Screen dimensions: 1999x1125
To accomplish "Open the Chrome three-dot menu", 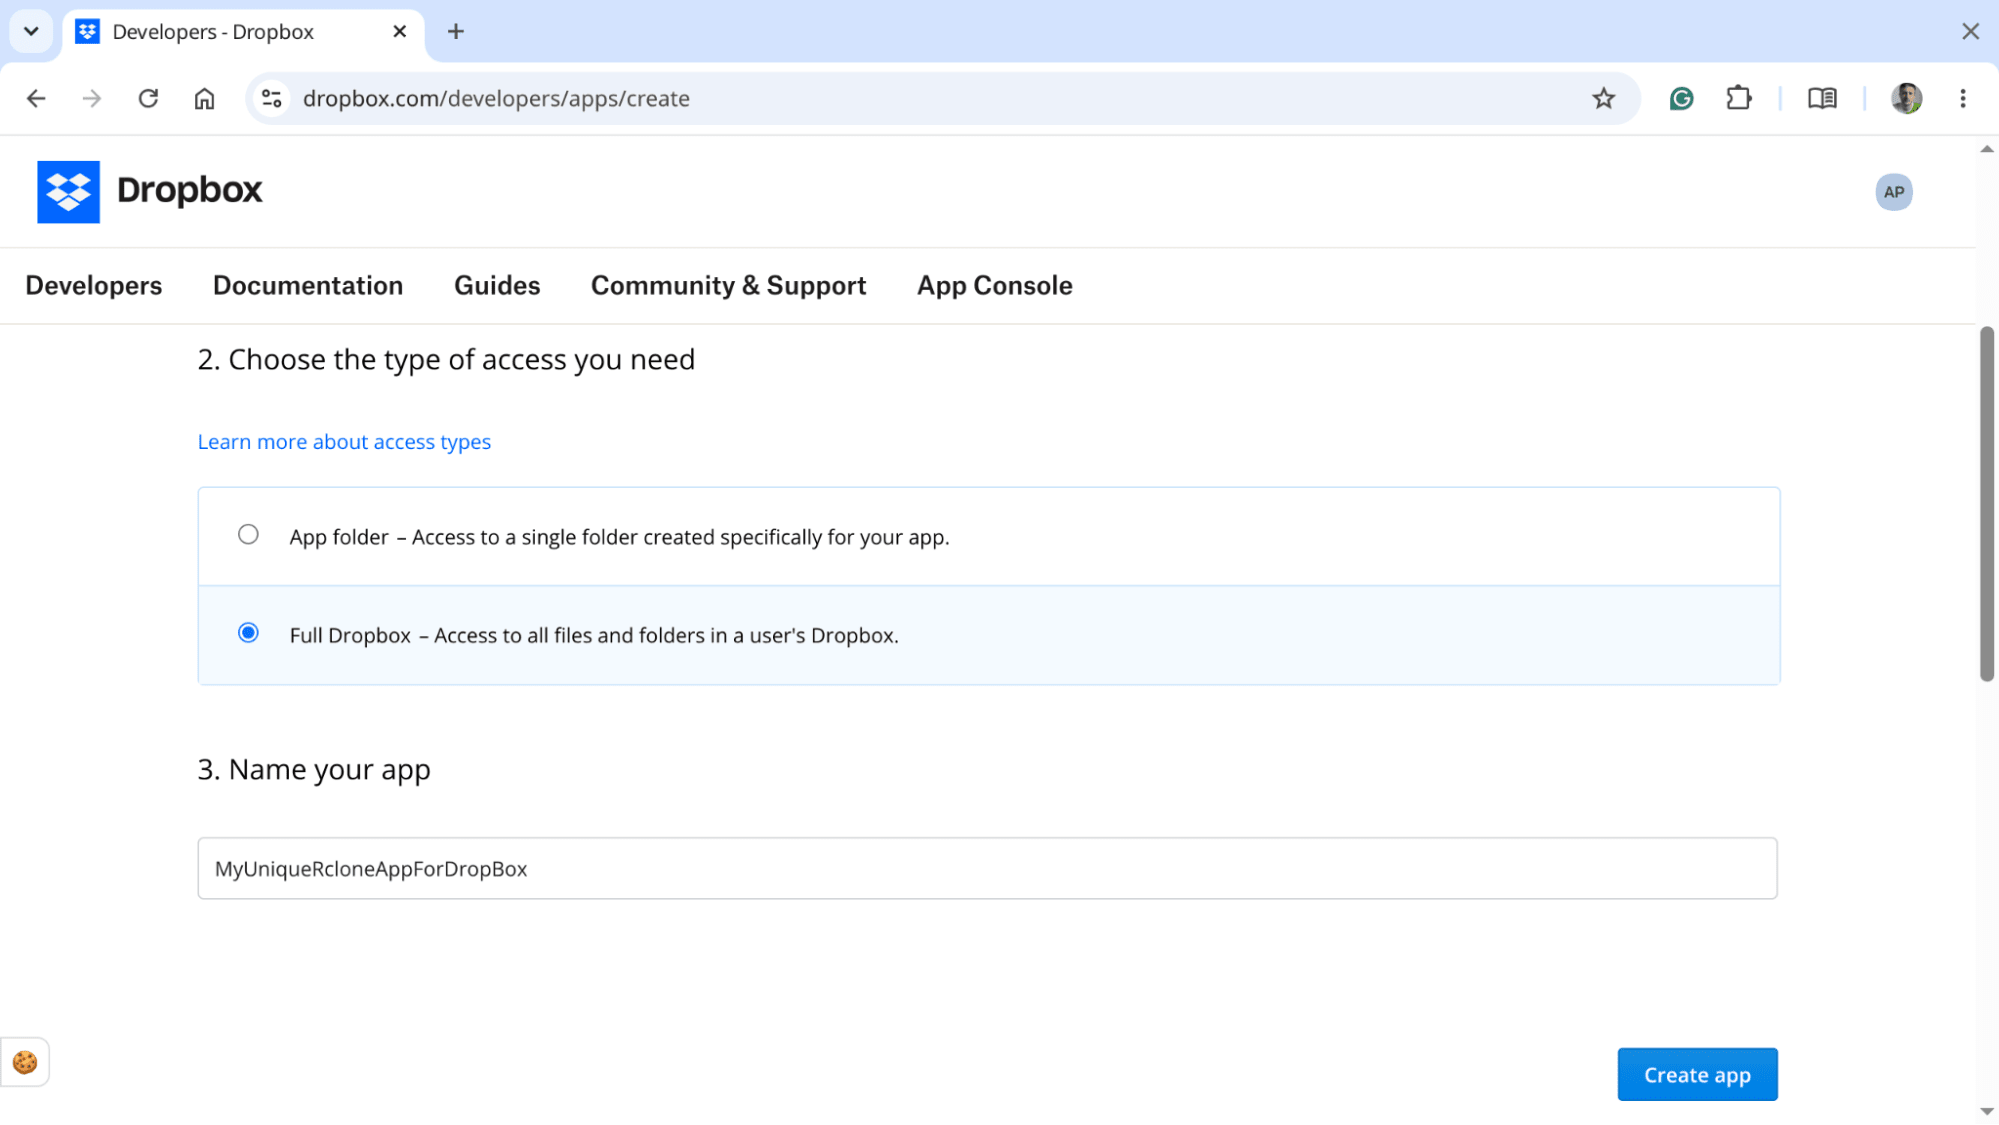I will tap(1962, 98).
